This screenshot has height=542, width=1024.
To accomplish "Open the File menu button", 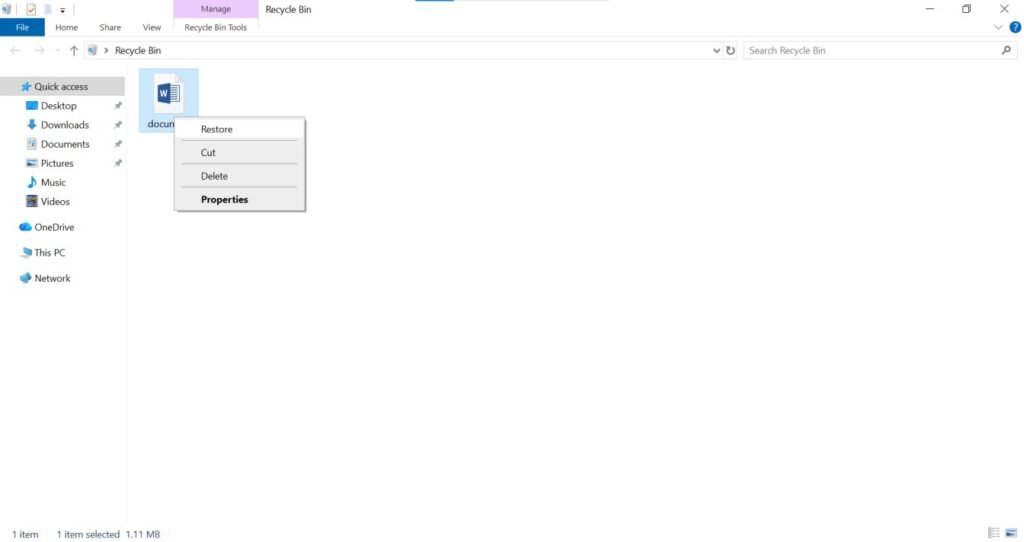I will tap(22, 28).
